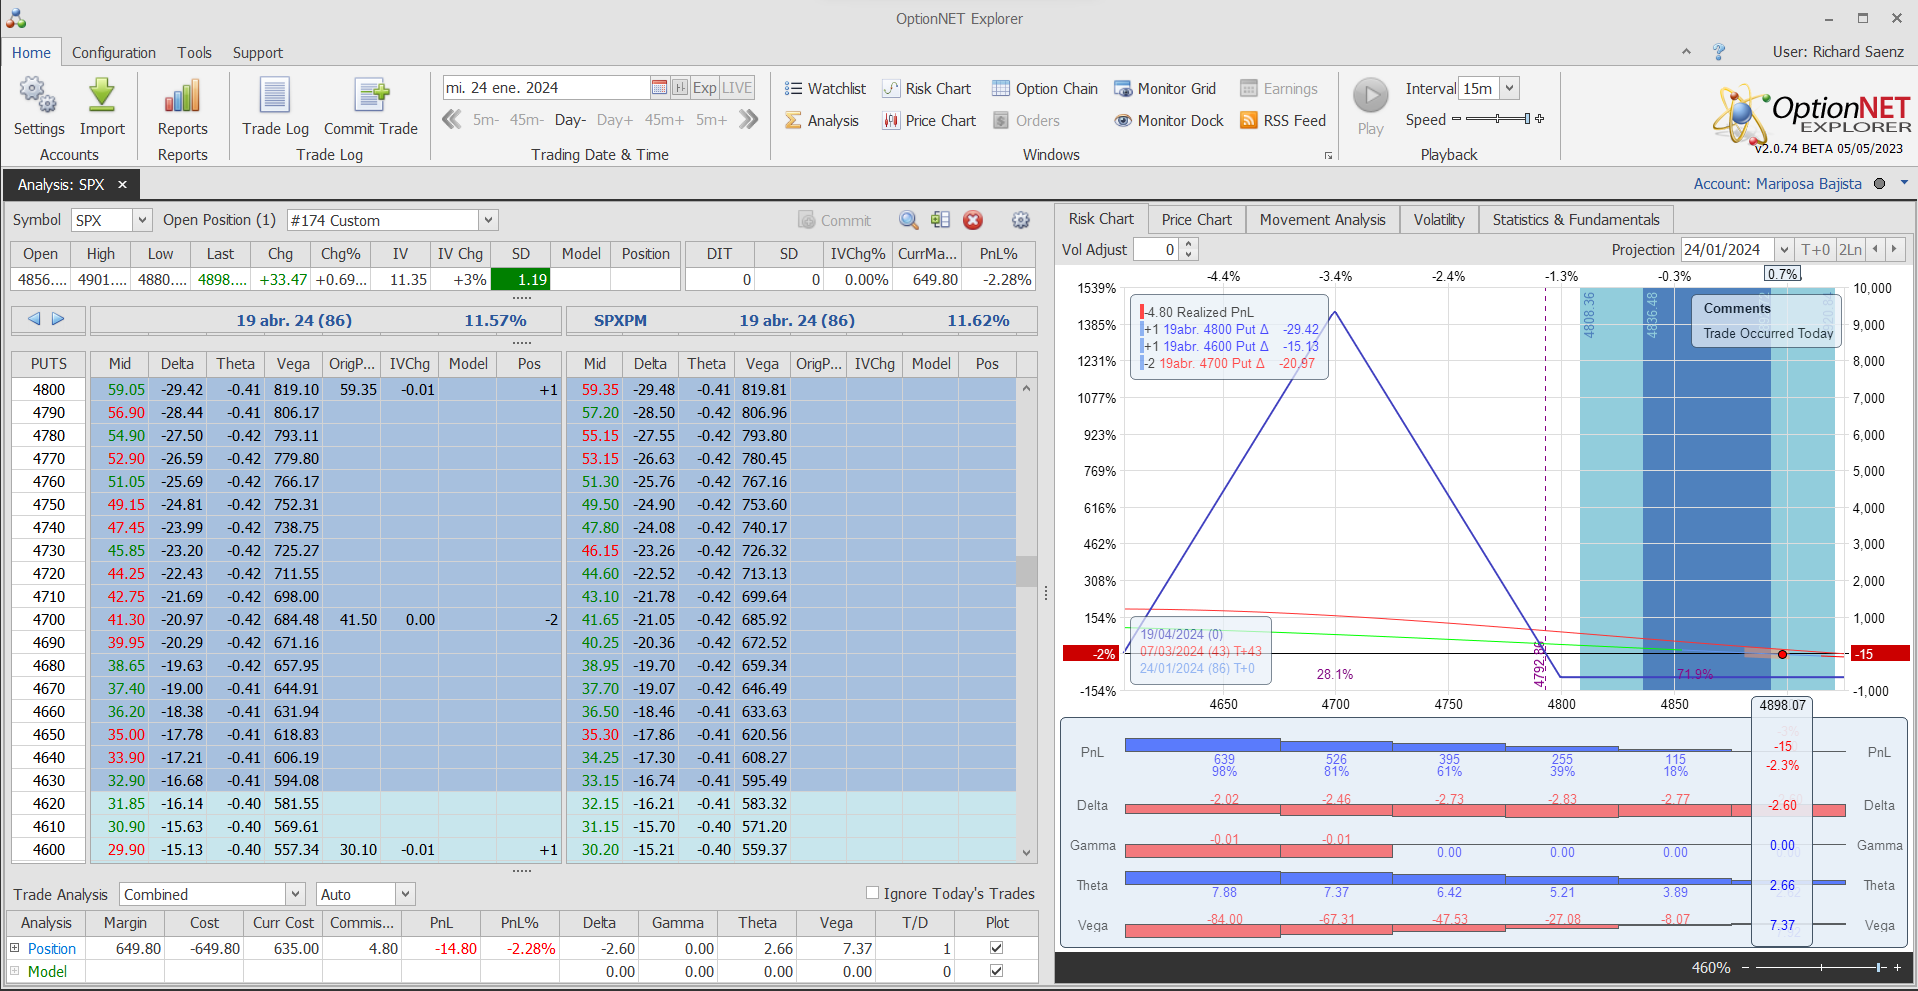Switch to the Price Chart tab

coord(1196,220)
